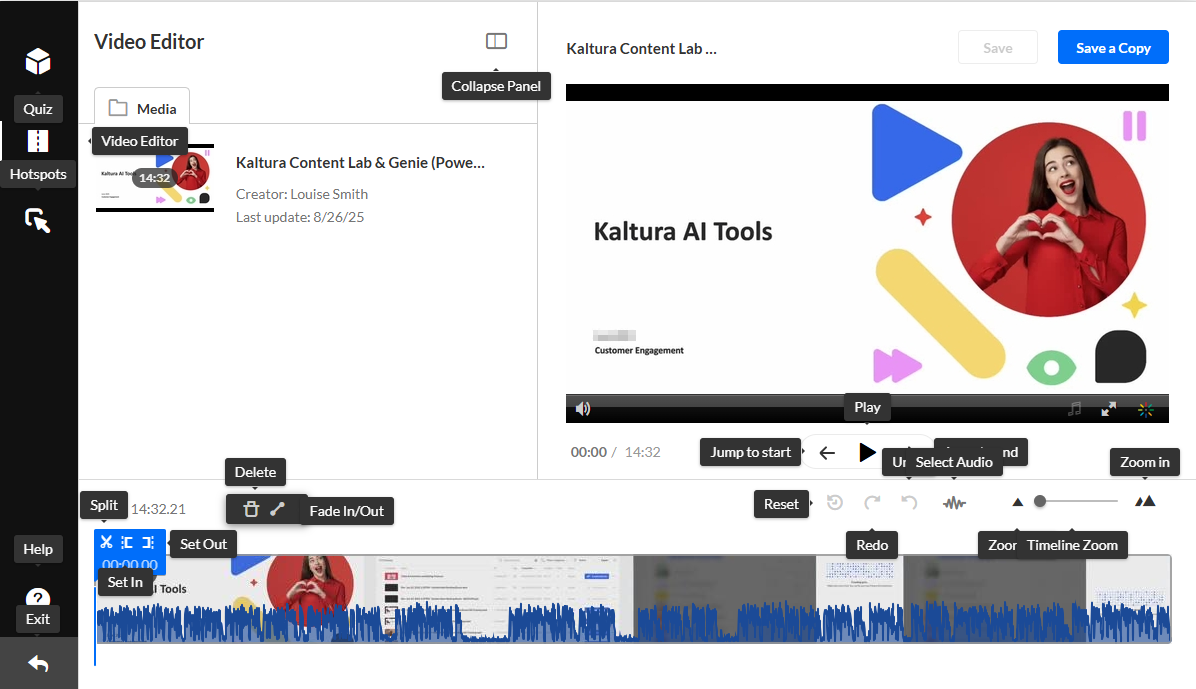Switch to the Media tab
Viewport: 1196px width, 689px height.
[142, 108]
